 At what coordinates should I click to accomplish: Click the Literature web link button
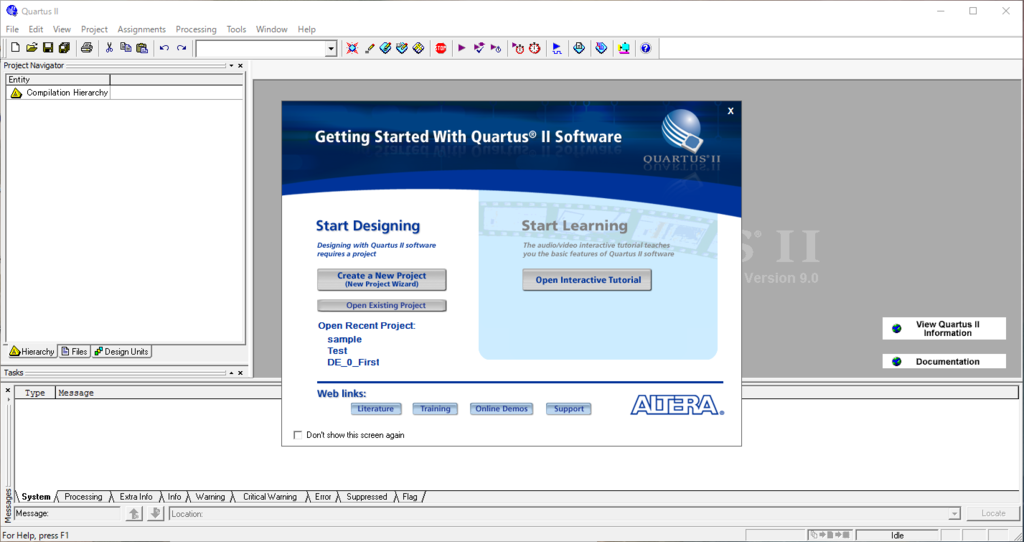tap(376, 409)
